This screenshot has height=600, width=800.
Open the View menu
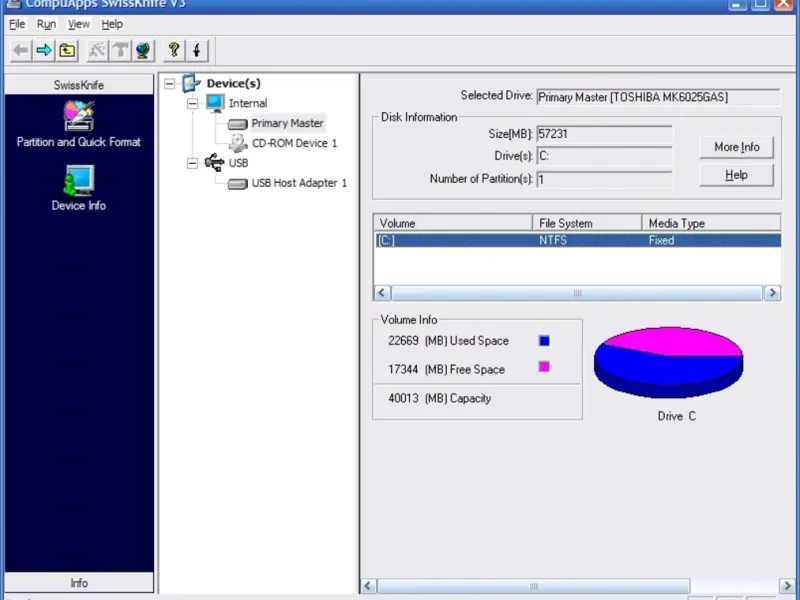coord(79,24)
